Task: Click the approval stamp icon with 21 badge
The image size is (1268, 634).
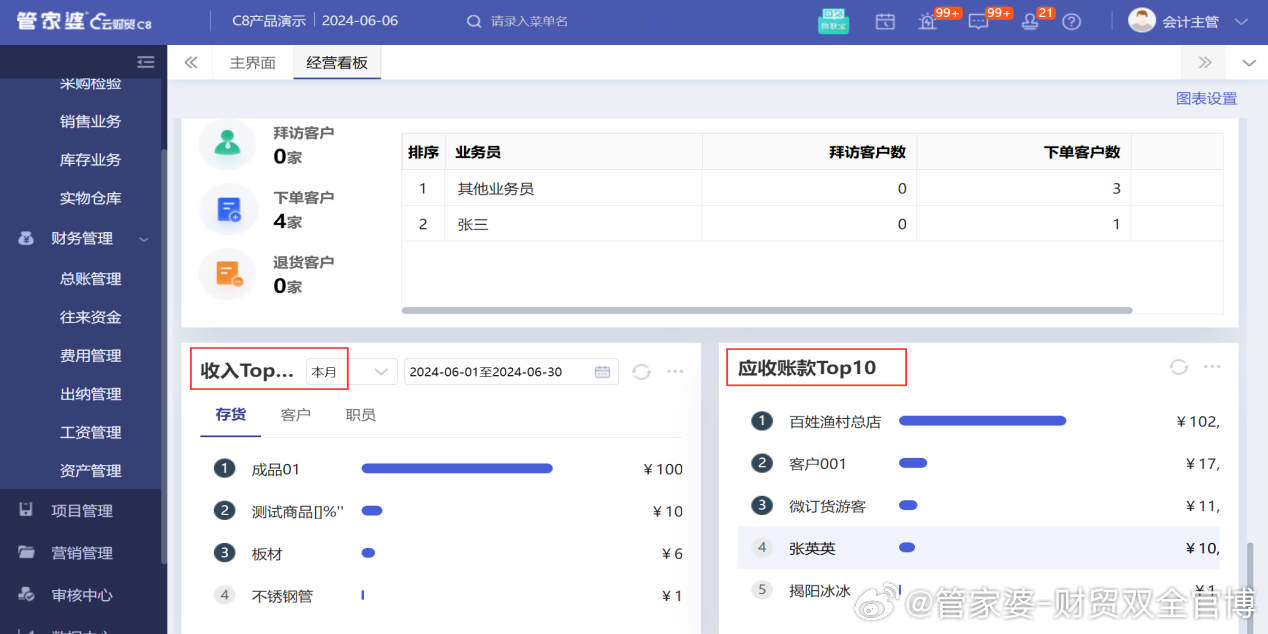Action: click(1030, 22)
